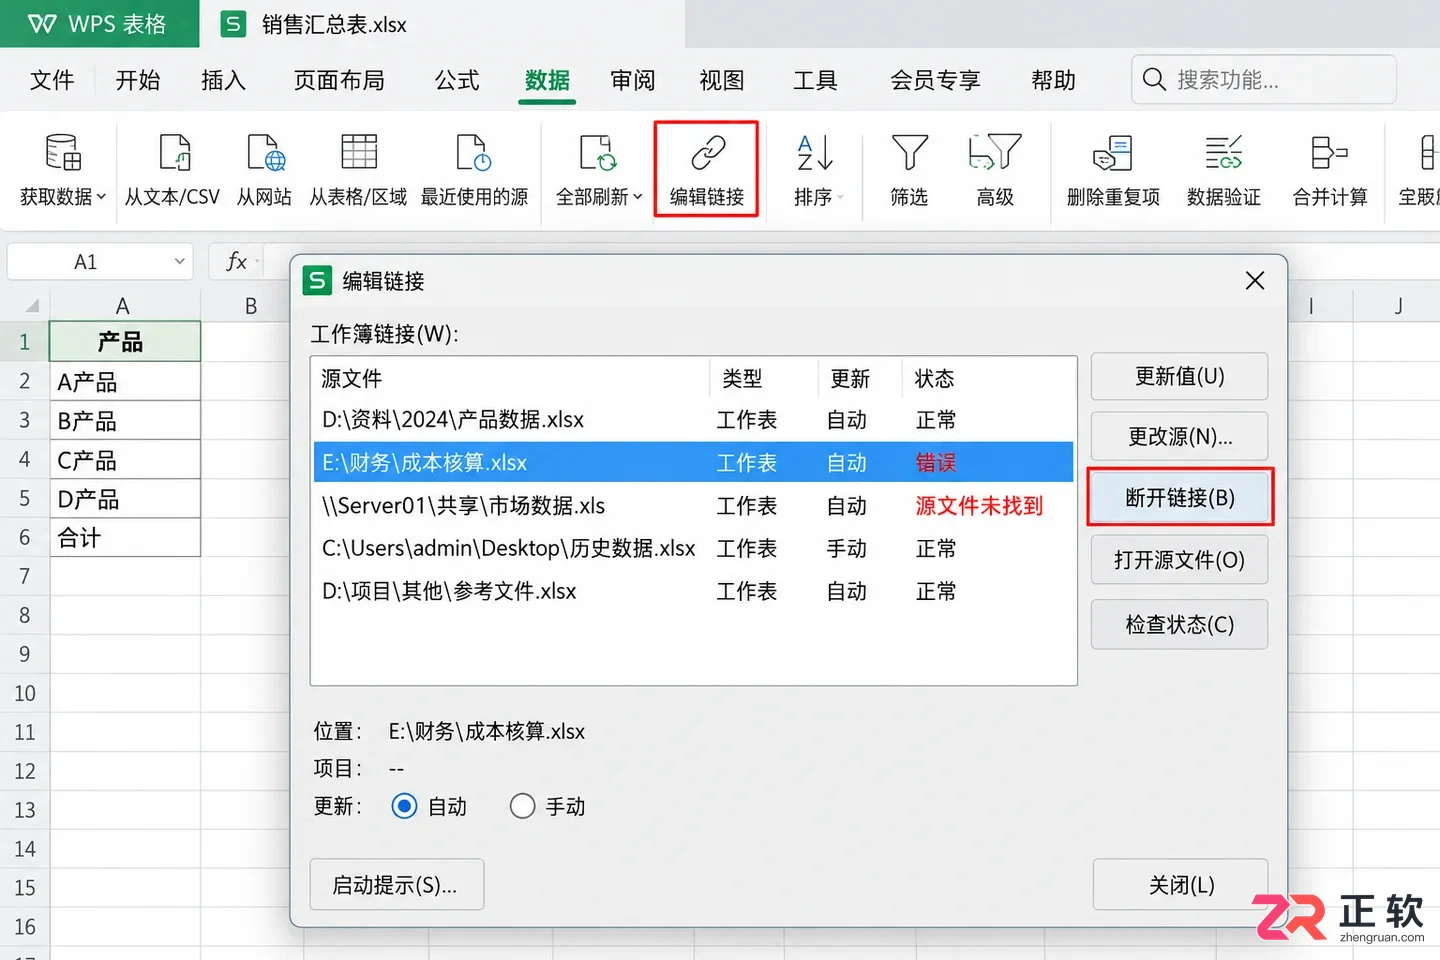The height and width of the screenshot is (960, 1440).
Task: Click the 合并计算 (Consolidate) icon
Action: pos(1329,153)
